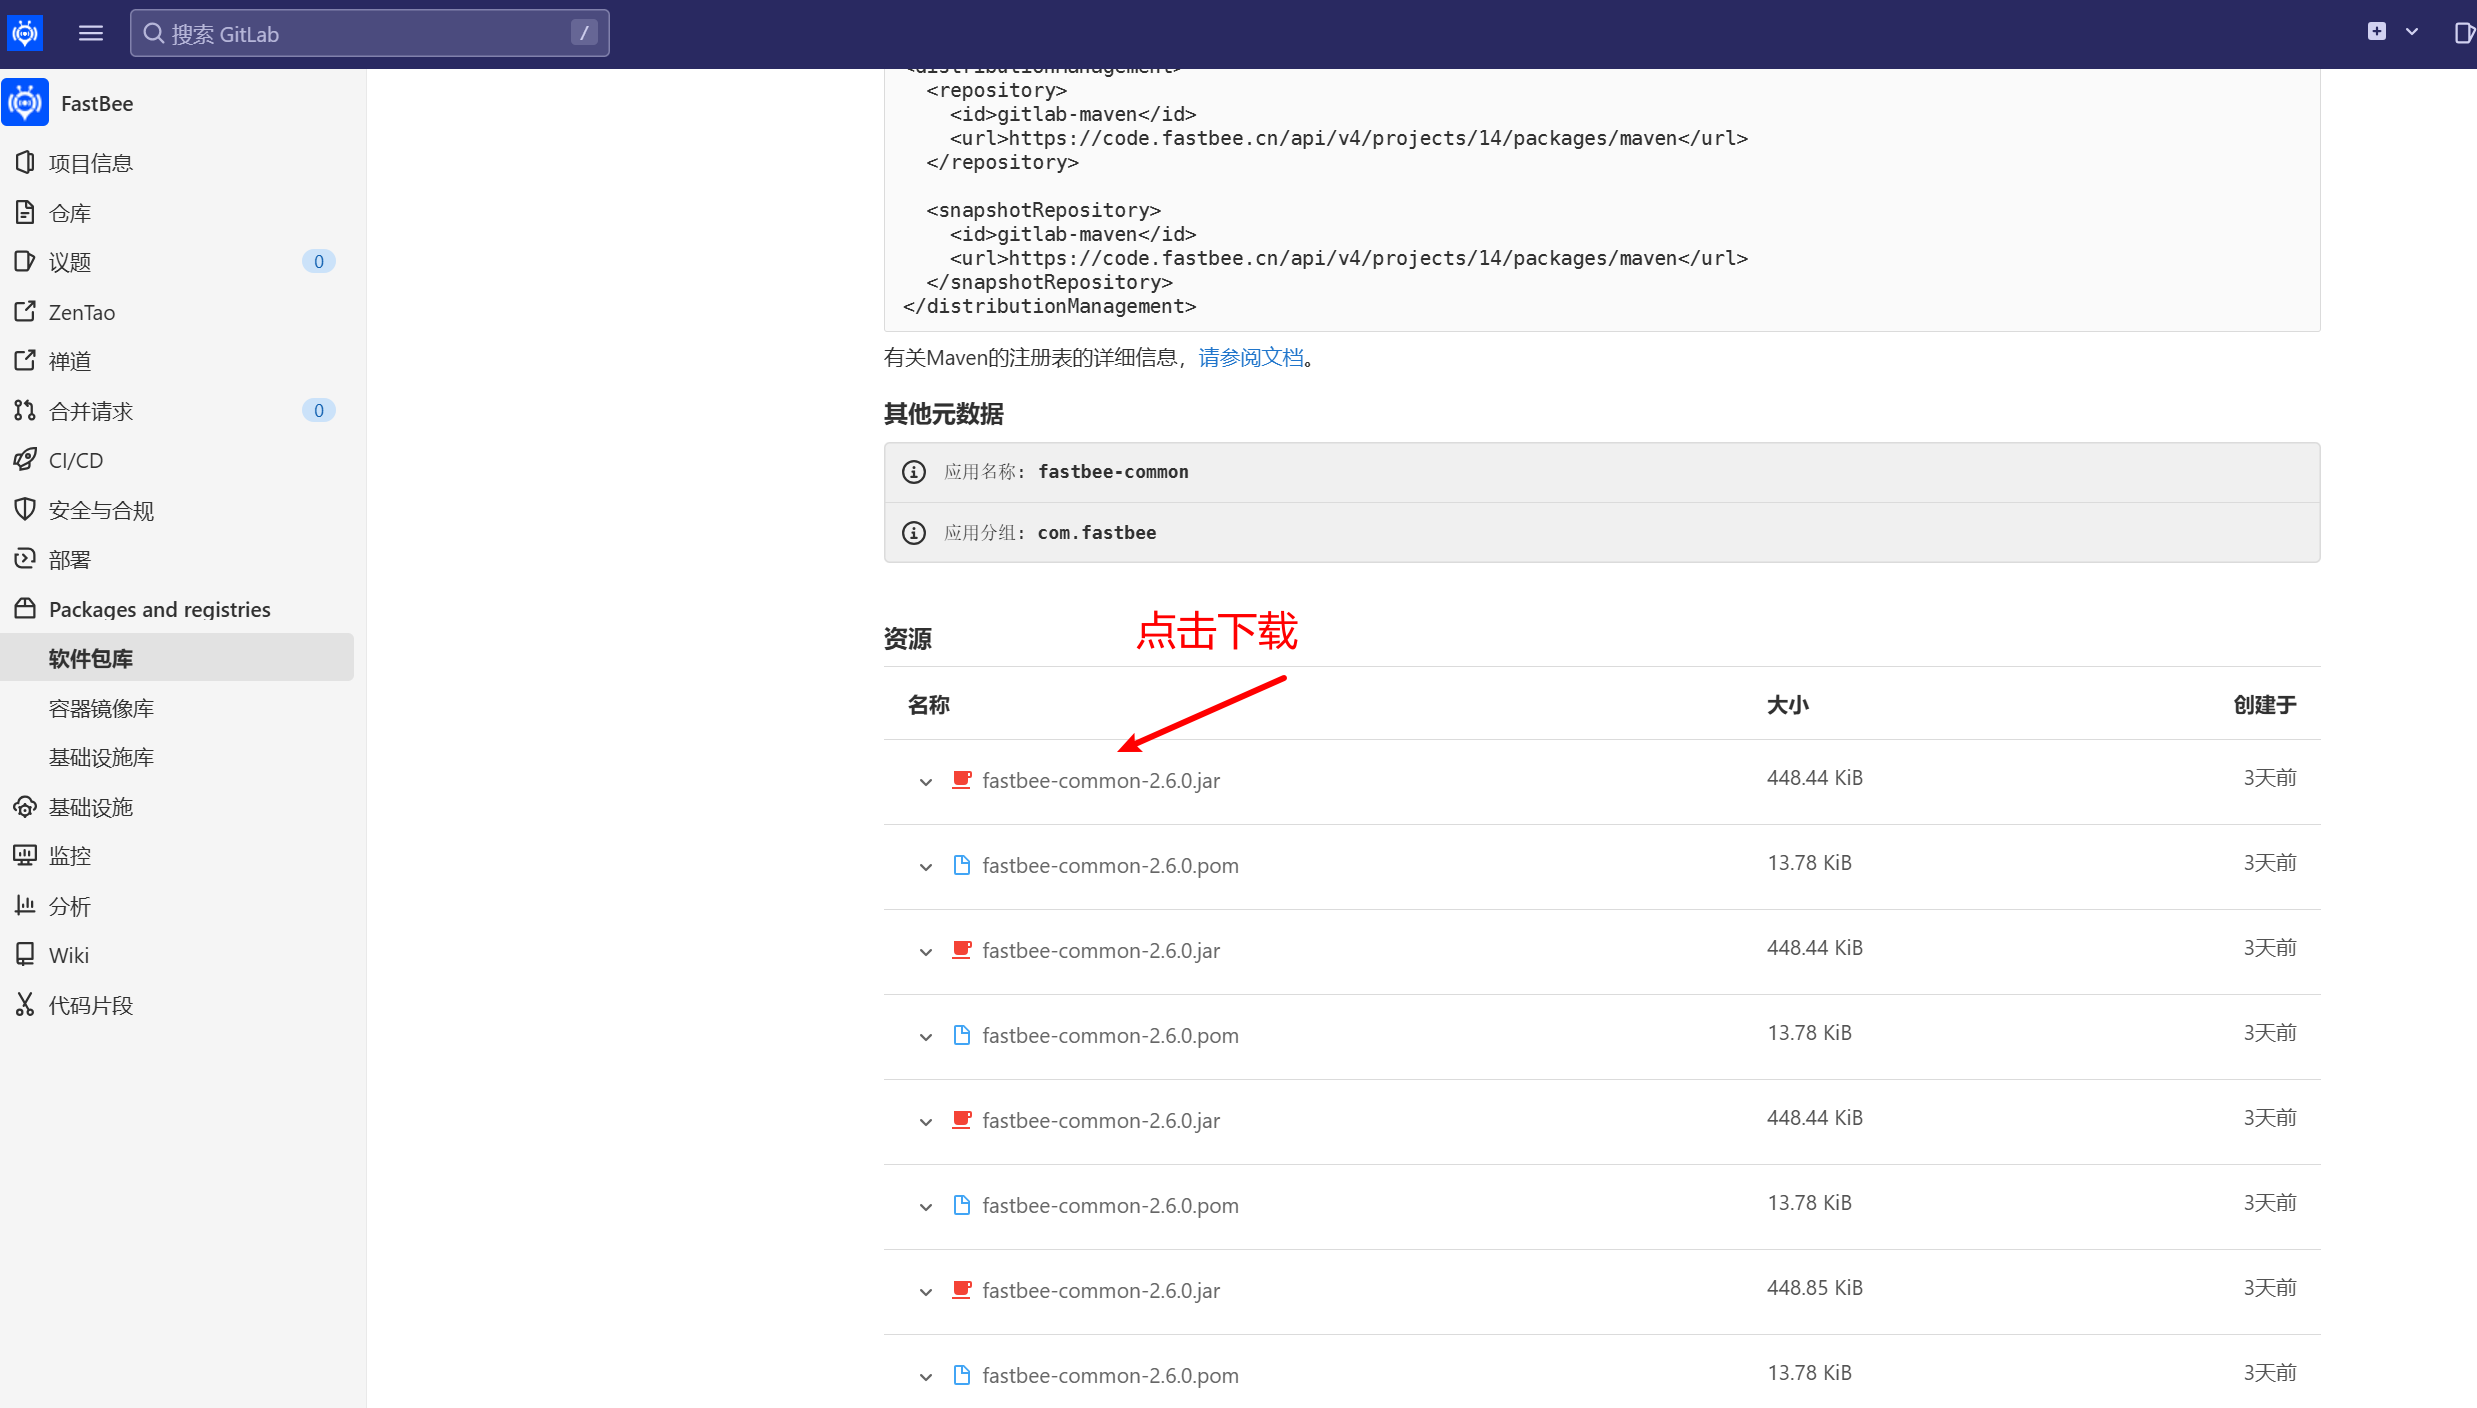Expand the first fastbee-common-2.6.0.jar row chevron
Viewport: 2477px width, 1408px height.
(x=926, y=782)
